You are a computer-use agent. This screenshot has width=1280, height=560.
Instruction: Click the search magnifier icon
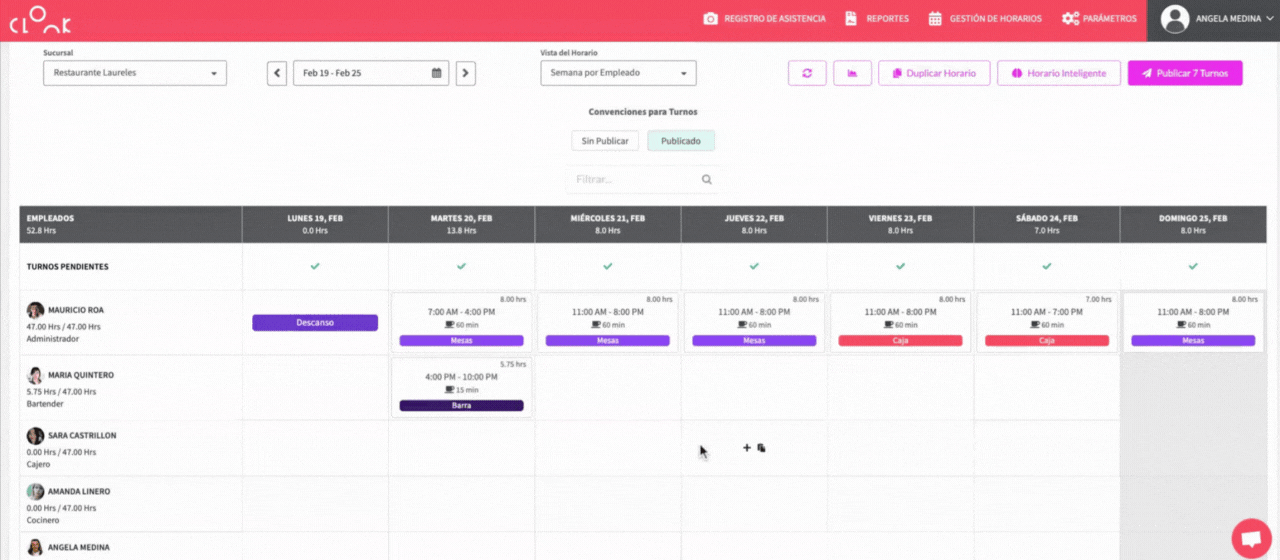click(x=706, y=180)
